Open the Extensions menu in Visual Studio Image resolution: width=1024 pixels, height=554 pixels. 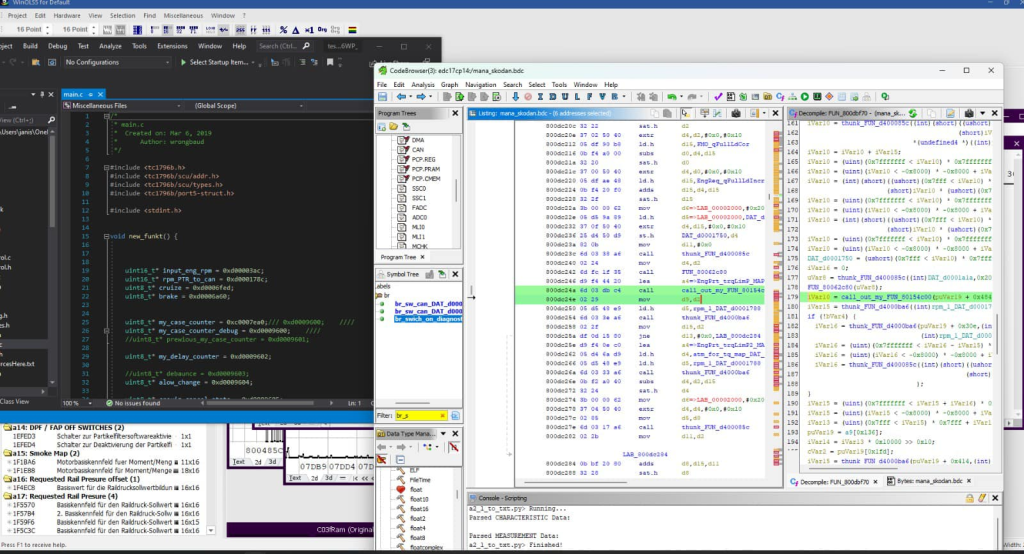click(172, 46)
